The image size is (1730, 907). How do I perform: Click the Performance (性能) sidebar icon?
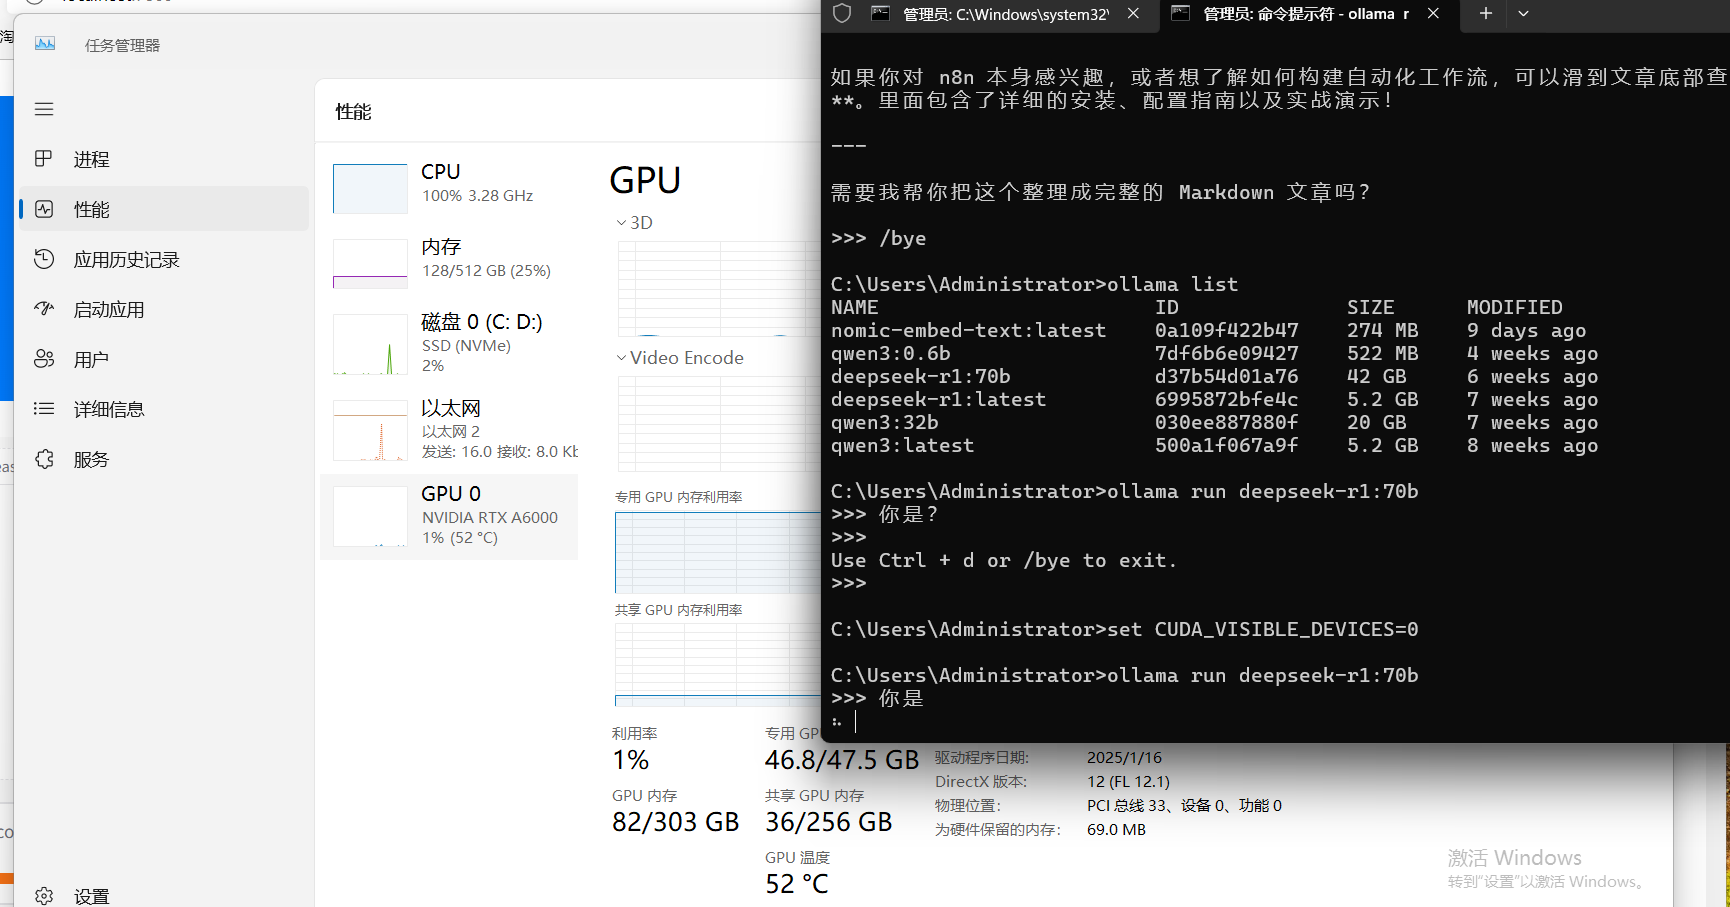[44, 209]
